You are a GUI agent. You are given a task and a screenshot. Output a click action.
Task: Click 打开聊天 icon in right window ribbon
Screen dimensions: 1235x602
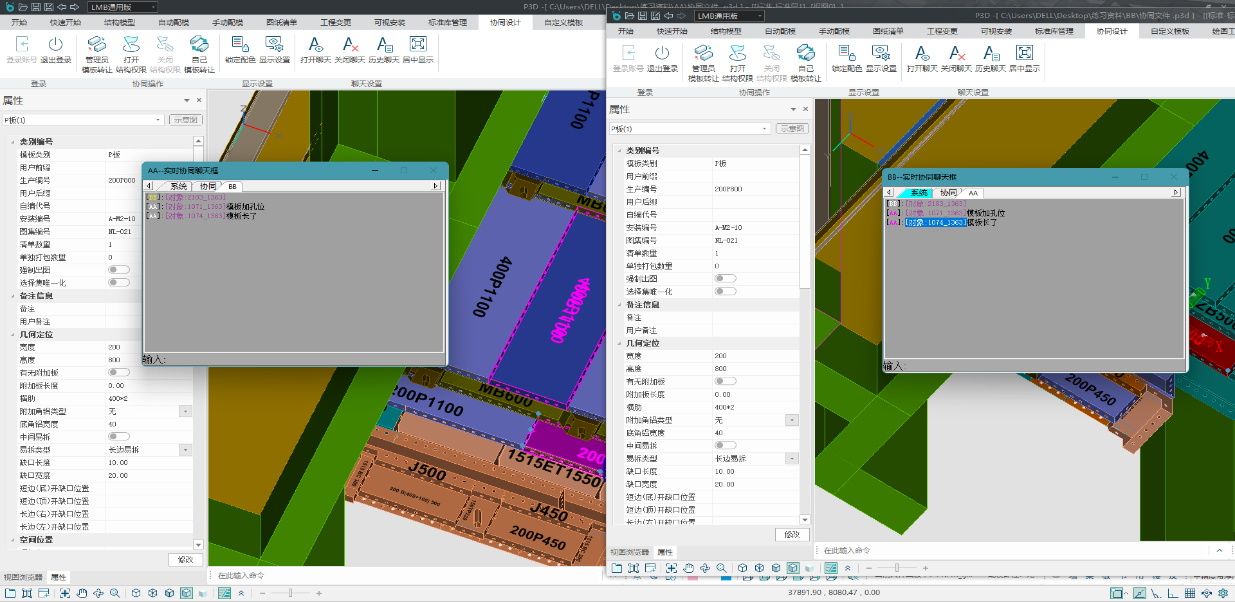pyautogui.click(x=921, y=54)
